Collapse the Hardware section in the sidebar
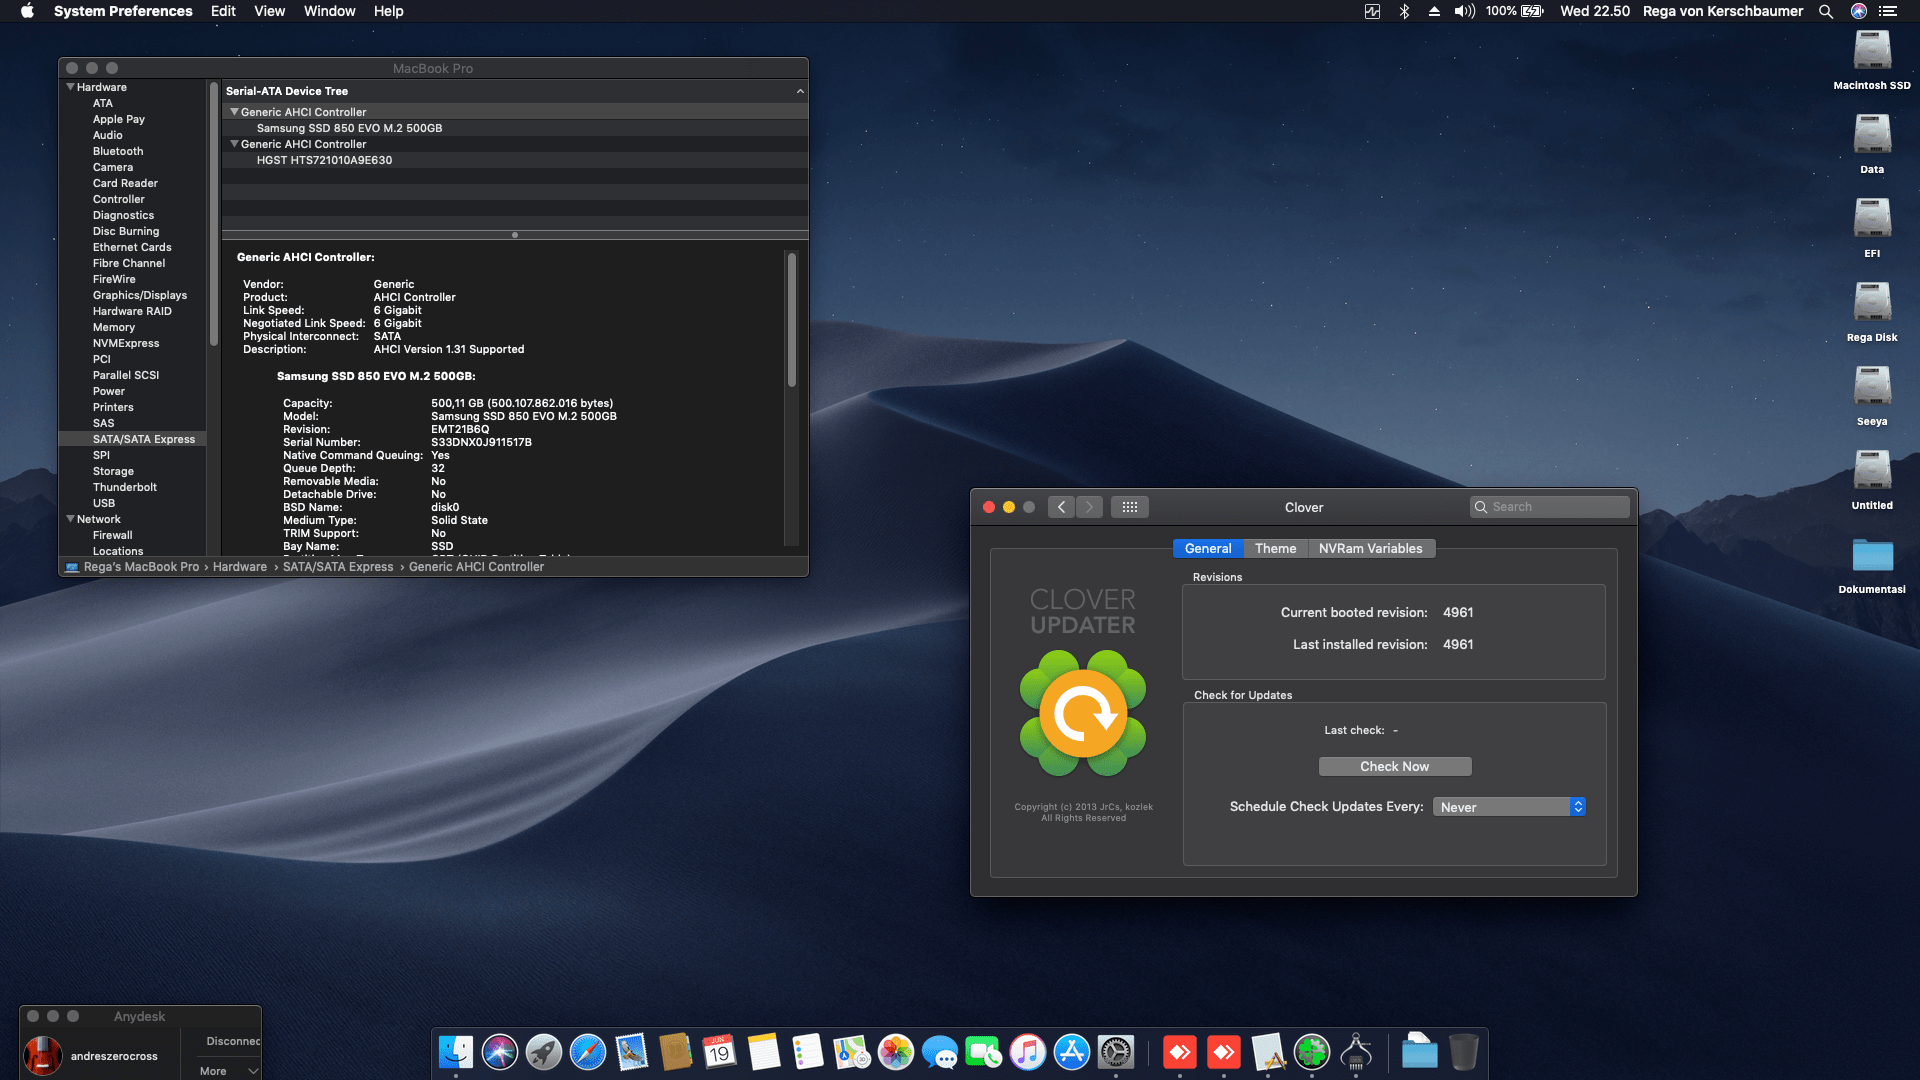Screen dimensions: 1920x1080 69,87
